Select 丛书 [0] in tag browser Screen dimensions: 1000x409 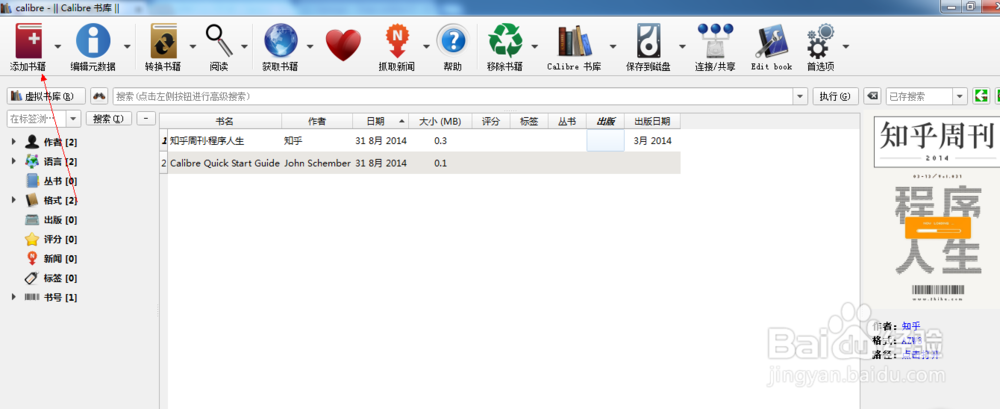point(51,181)
